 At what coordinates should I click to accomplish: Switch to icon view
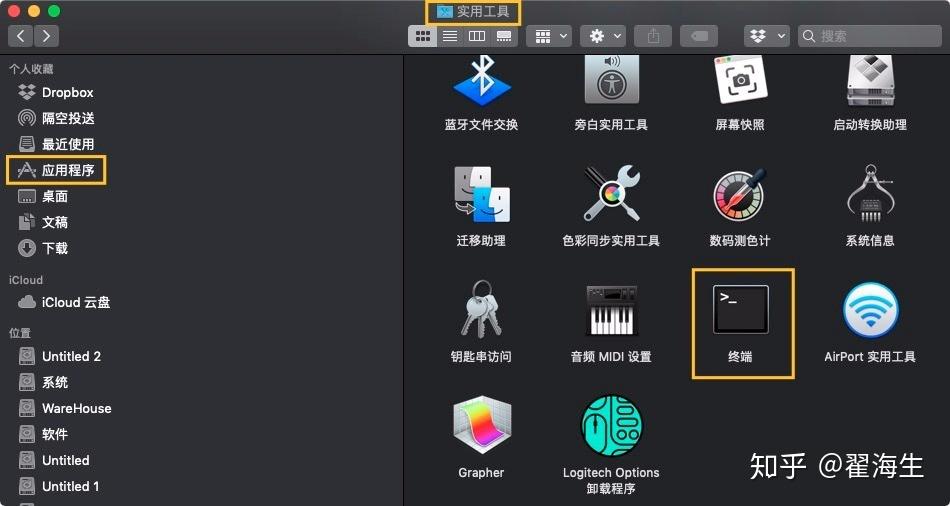tap(422, 36)
